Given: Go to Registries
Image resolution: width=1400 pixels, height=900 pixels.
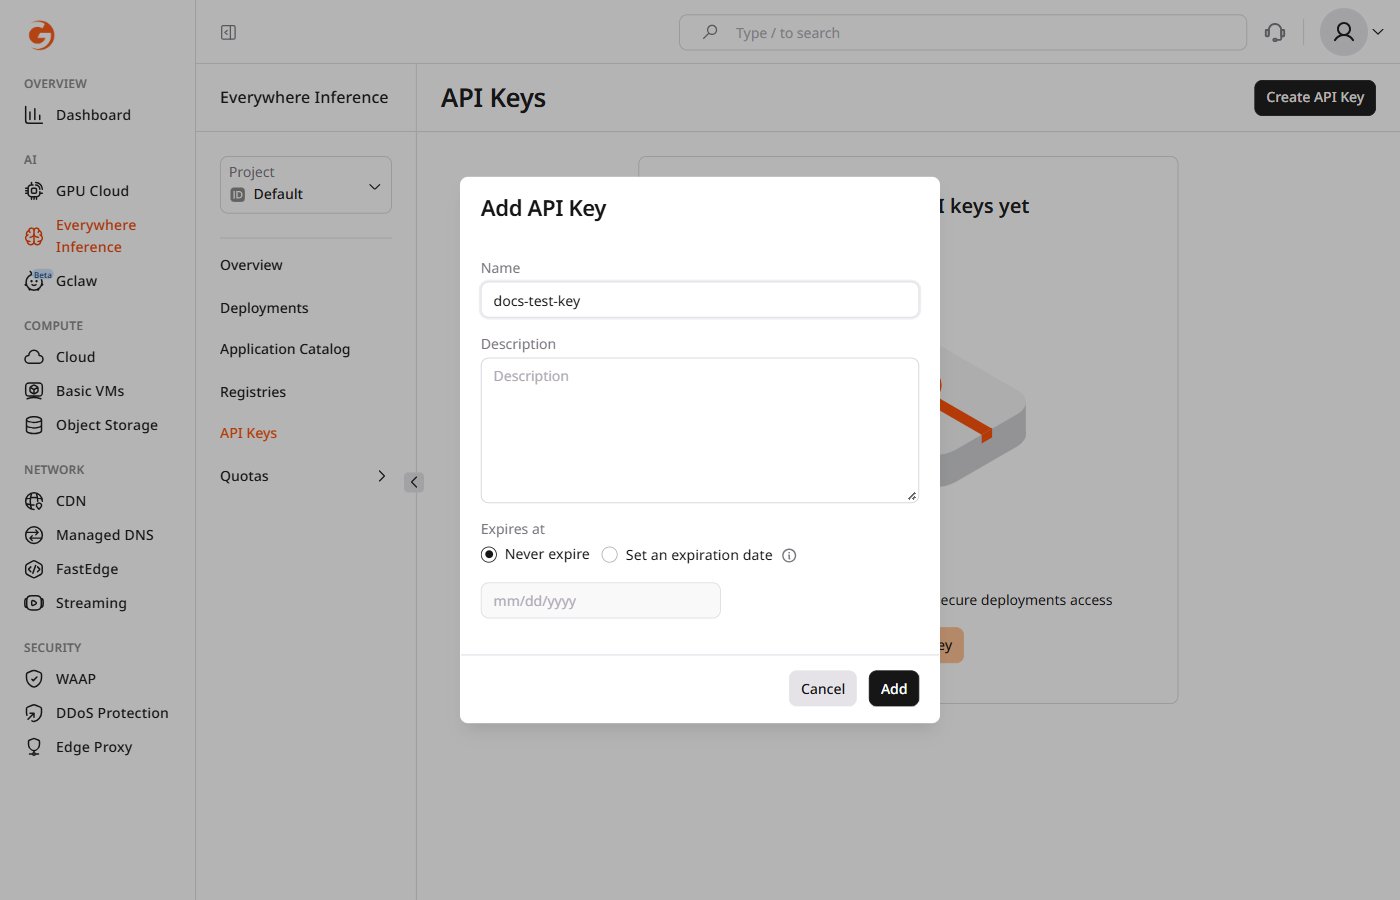Looking at the screenshot, I should point(253,392).
